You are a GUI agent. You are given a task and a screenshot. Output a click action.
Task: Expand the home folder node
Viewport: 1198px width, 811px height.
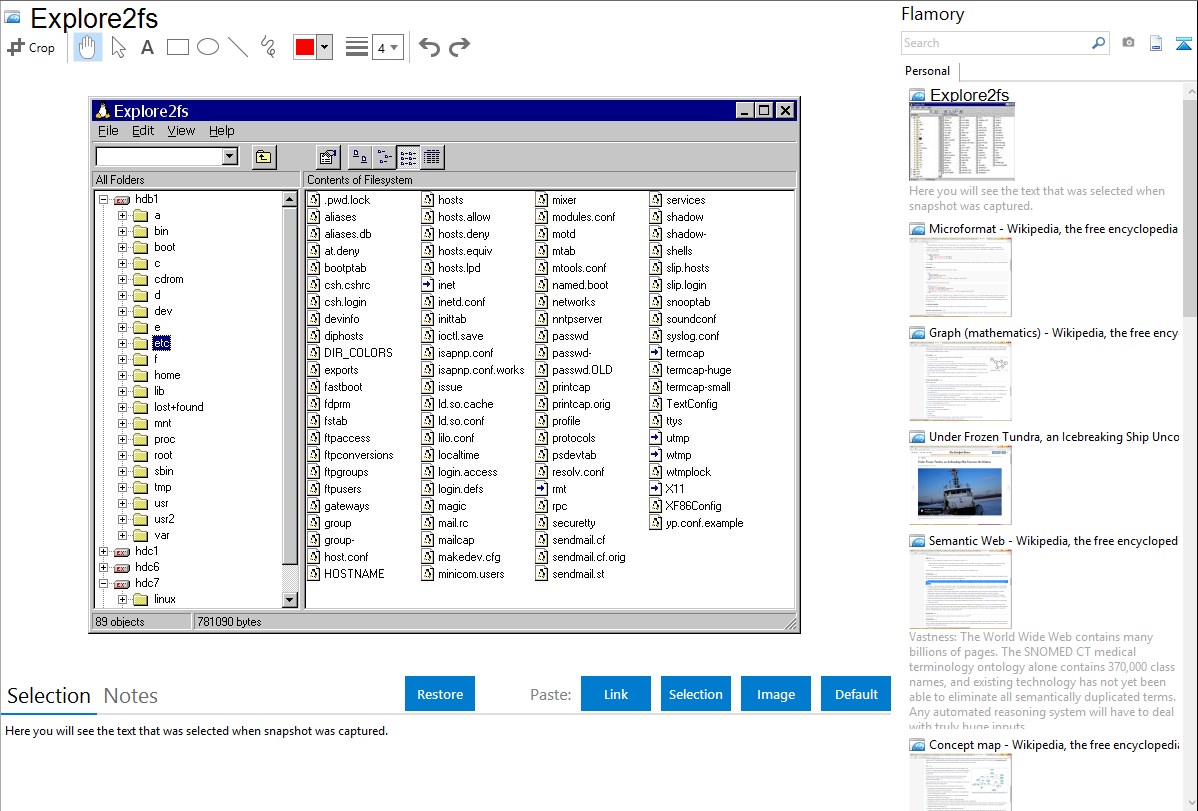point(122,375)
